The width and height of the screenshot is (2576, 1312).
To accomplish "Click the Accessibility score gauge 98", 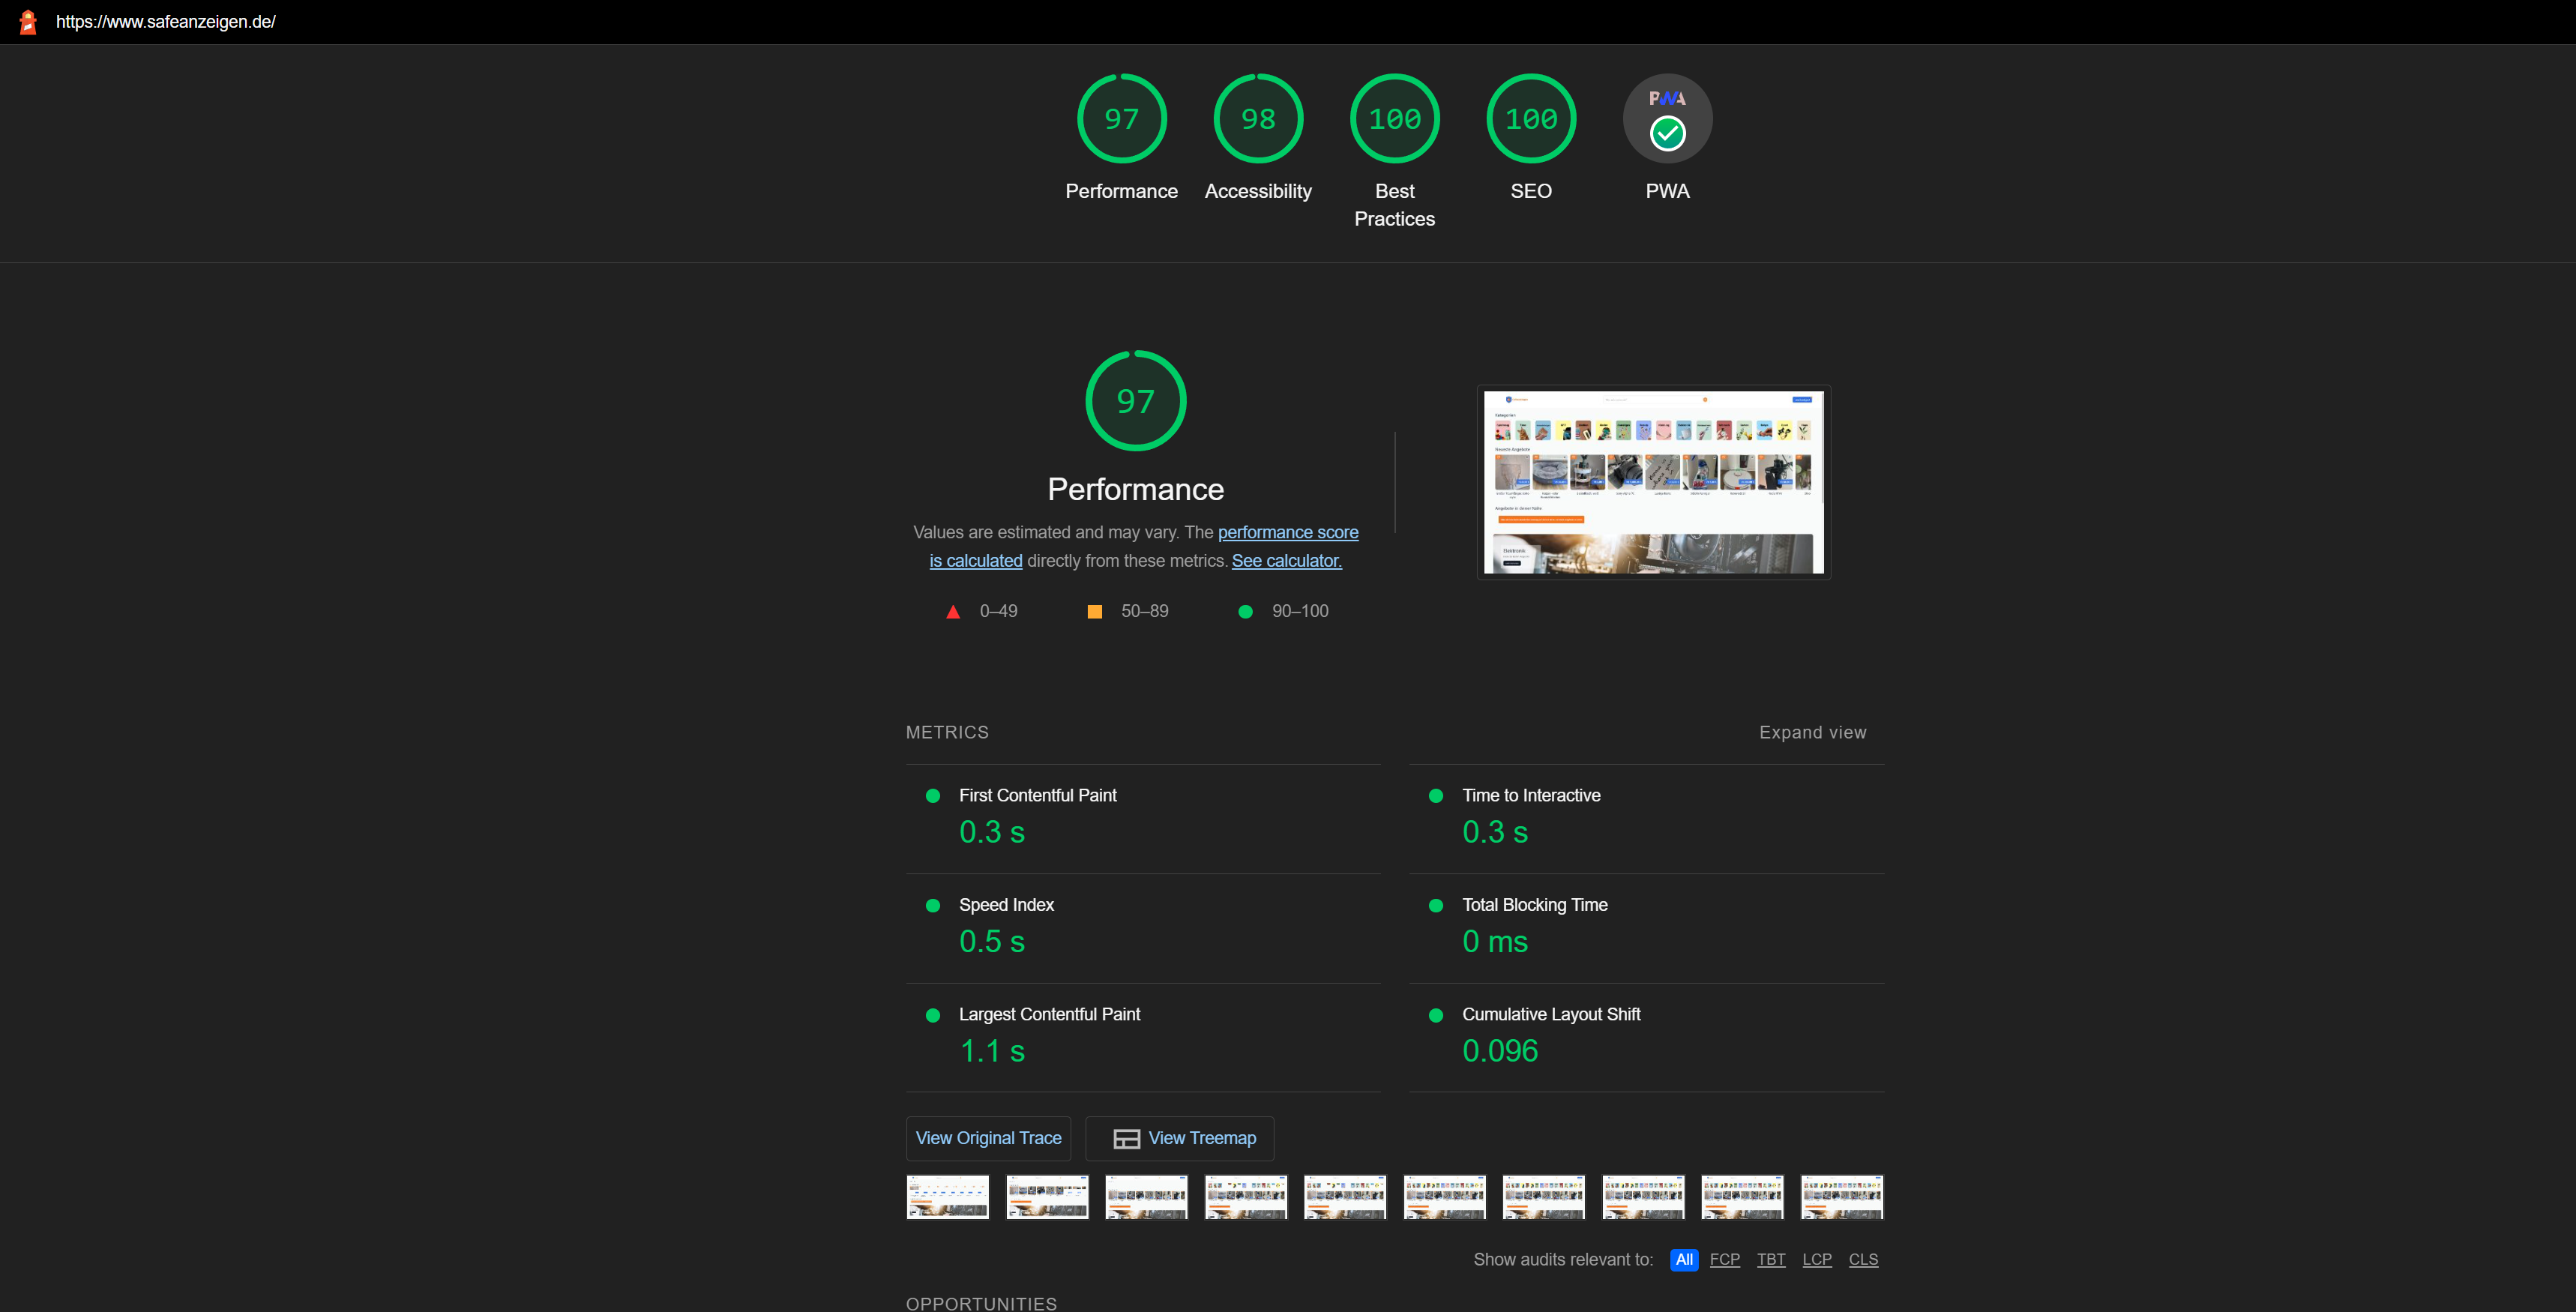I will pos(1257,119).
